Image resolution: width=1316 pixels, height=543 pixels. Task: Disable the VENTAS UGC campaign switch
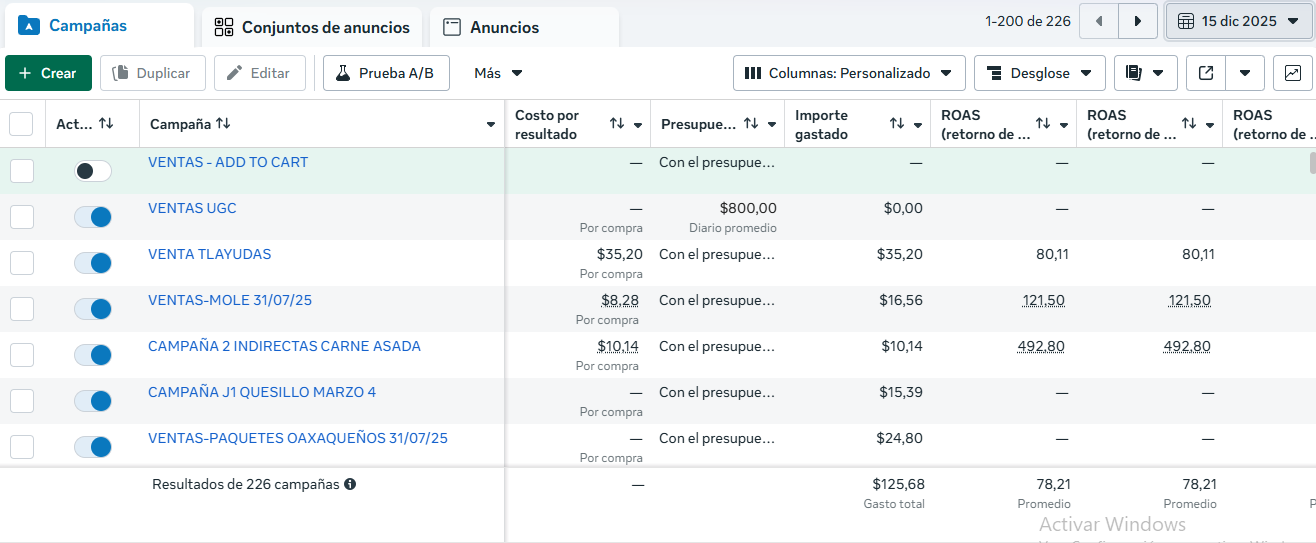(93, 217)
